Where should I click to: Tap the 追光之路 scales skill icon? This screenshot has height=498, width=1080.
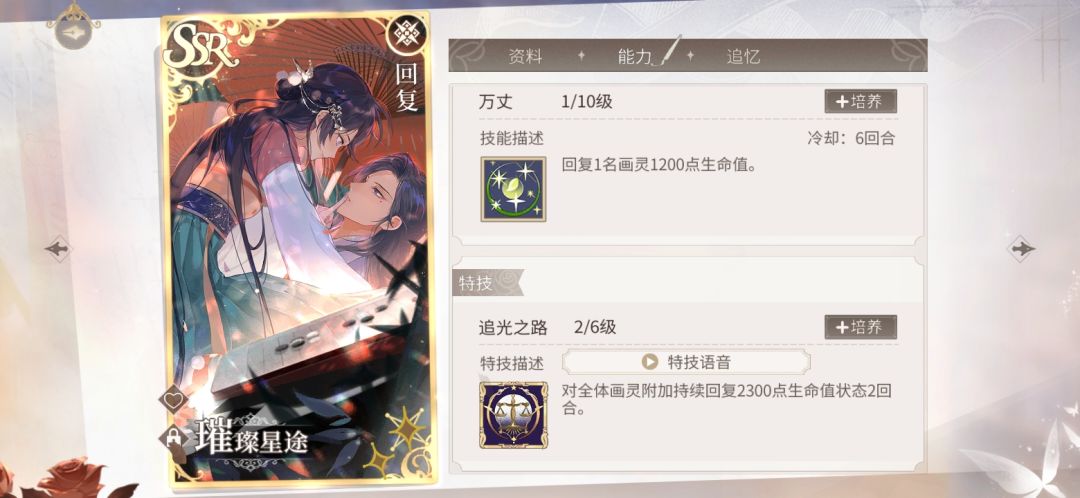(x=513, y=415)
